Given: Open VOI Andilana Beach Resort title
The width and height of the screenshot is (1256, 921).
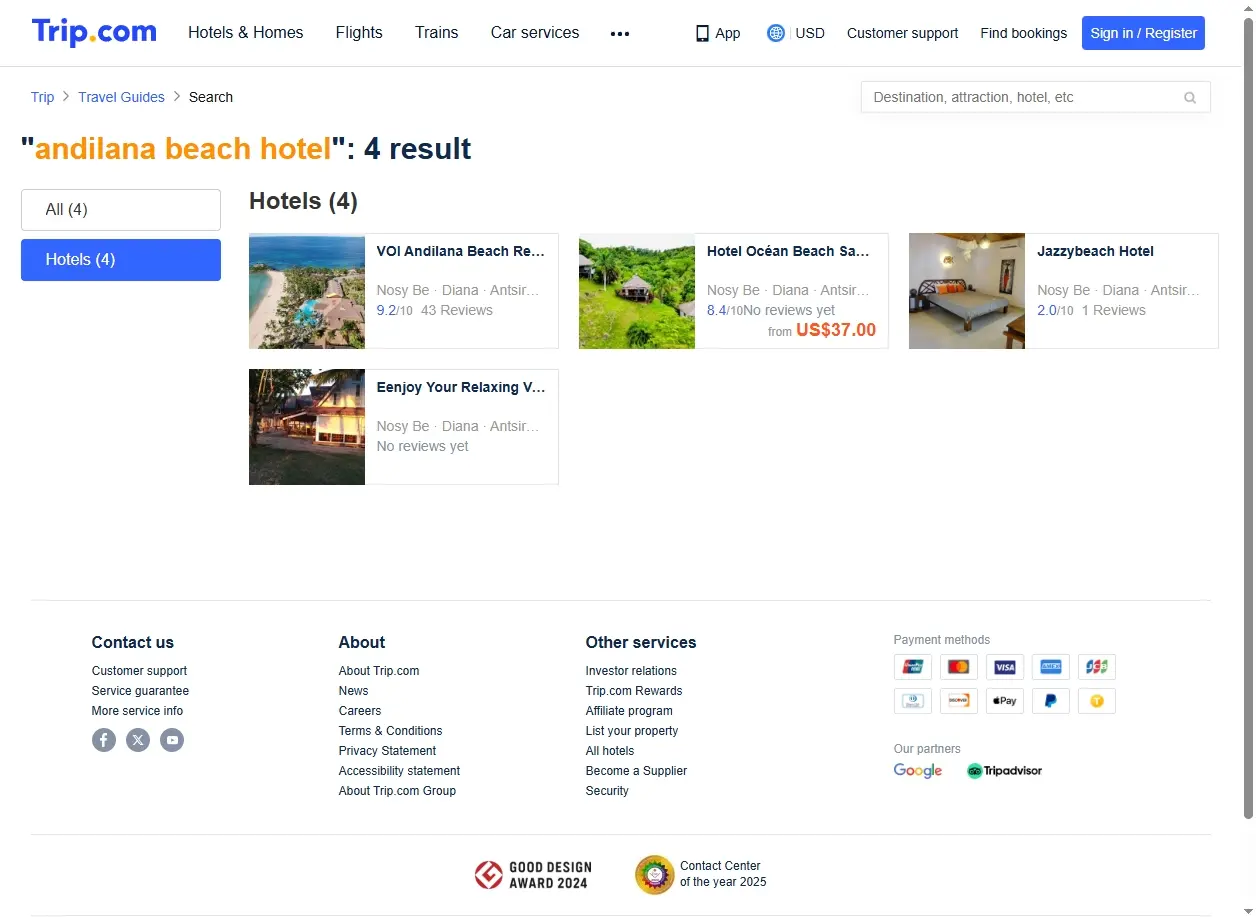Looking at the screenshot, I should pos(461,251).
